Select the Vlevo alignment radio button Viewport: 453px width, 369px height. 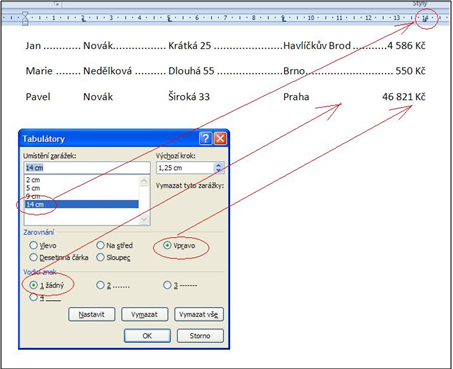coord(33,246)
